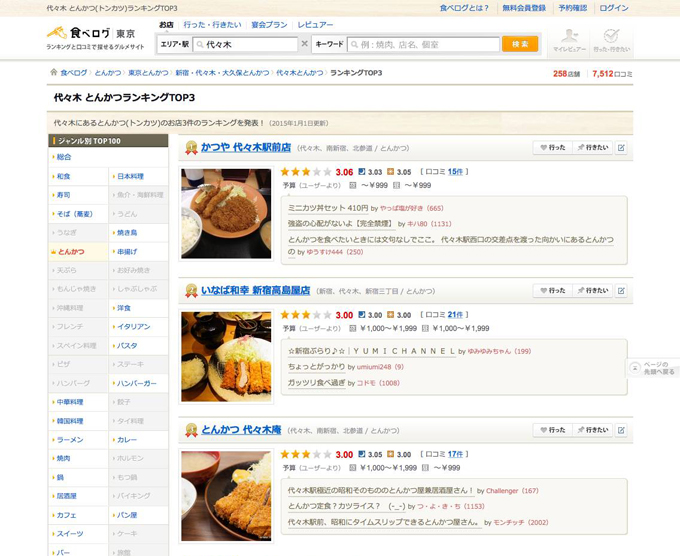Click the edit review icon for かつや 代々木駅前店
The image size is (680, 556).
[x=621, y=148]
